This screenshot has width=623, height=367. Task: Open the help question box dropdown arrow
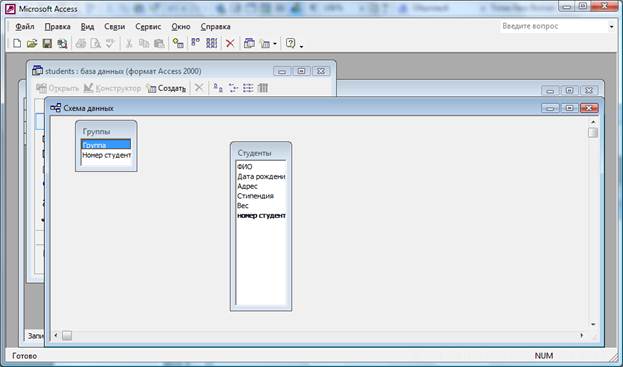tap(611, 27)
